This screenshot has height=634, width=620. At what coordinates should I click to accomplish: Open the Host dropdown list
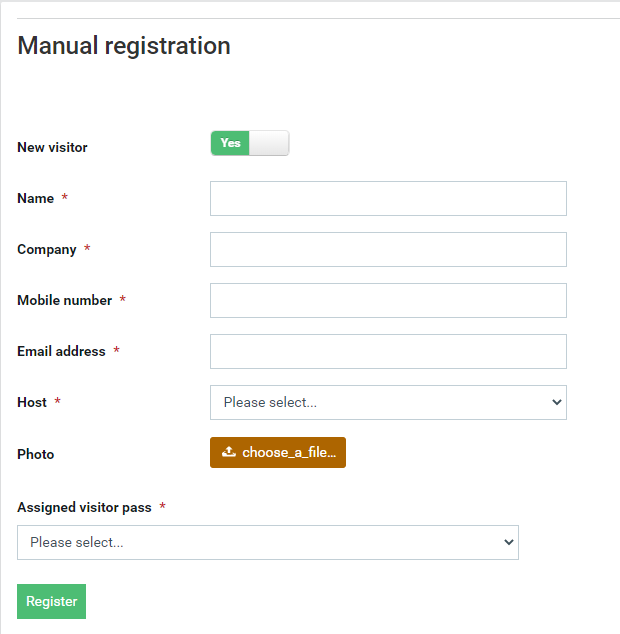point(388,402)
